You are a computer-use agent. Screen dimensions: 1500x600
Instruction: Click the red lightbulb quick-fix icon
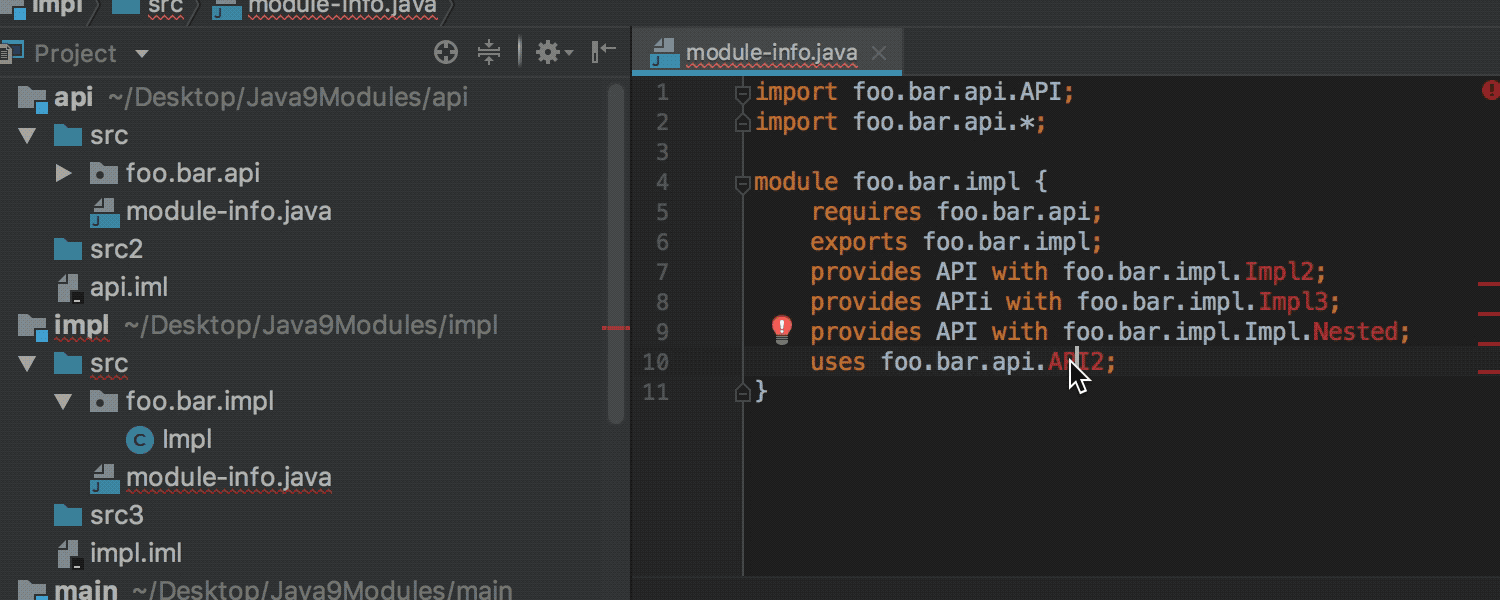point(782,330)
